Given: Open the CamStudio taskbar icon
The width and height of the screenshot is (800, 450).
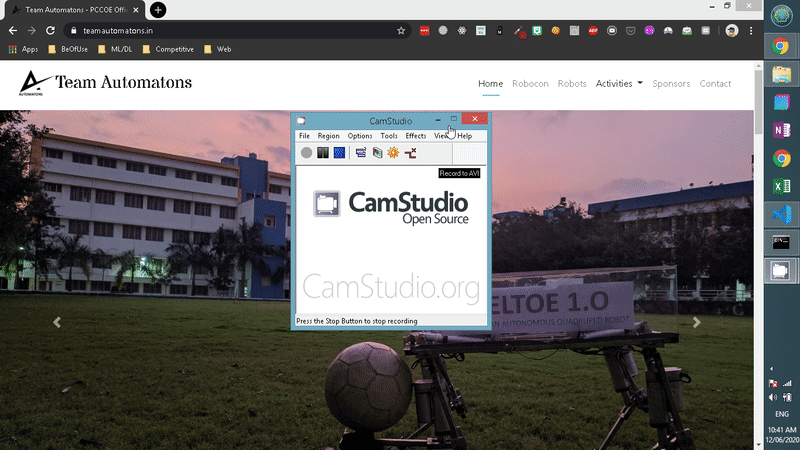Looking at the screenshot, I should pyautogui.click(x=781, y=270).
